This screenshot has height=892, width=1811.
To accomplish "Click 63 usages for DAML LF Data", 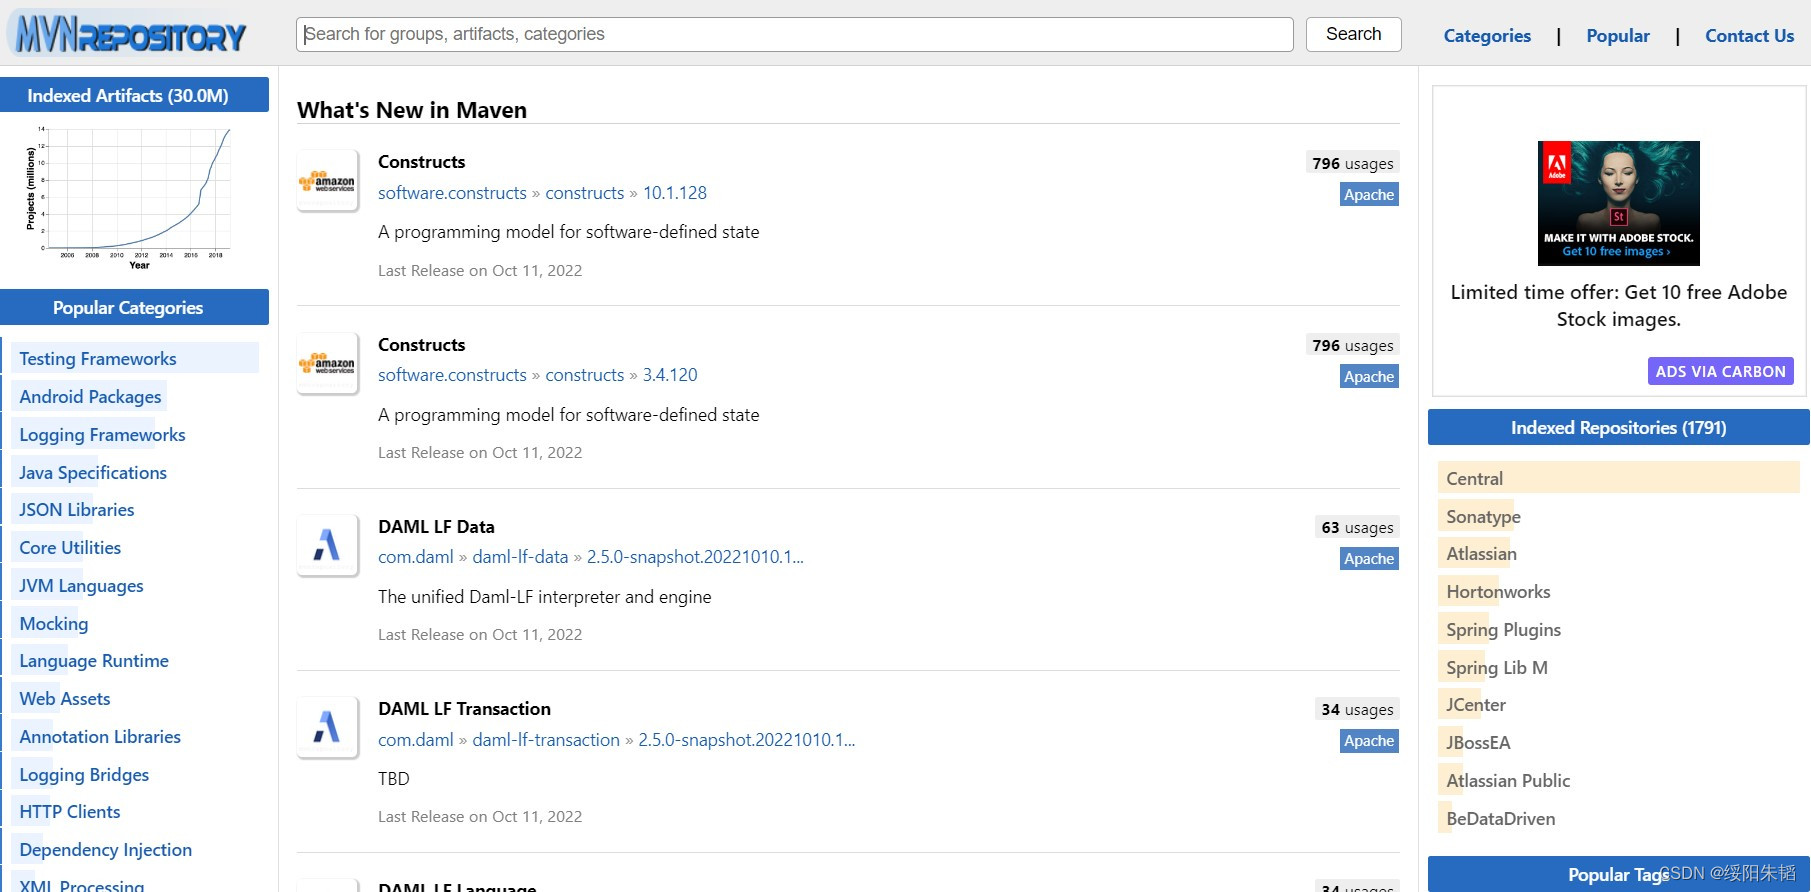I will pyautogui.click(x=1357, y=527).
